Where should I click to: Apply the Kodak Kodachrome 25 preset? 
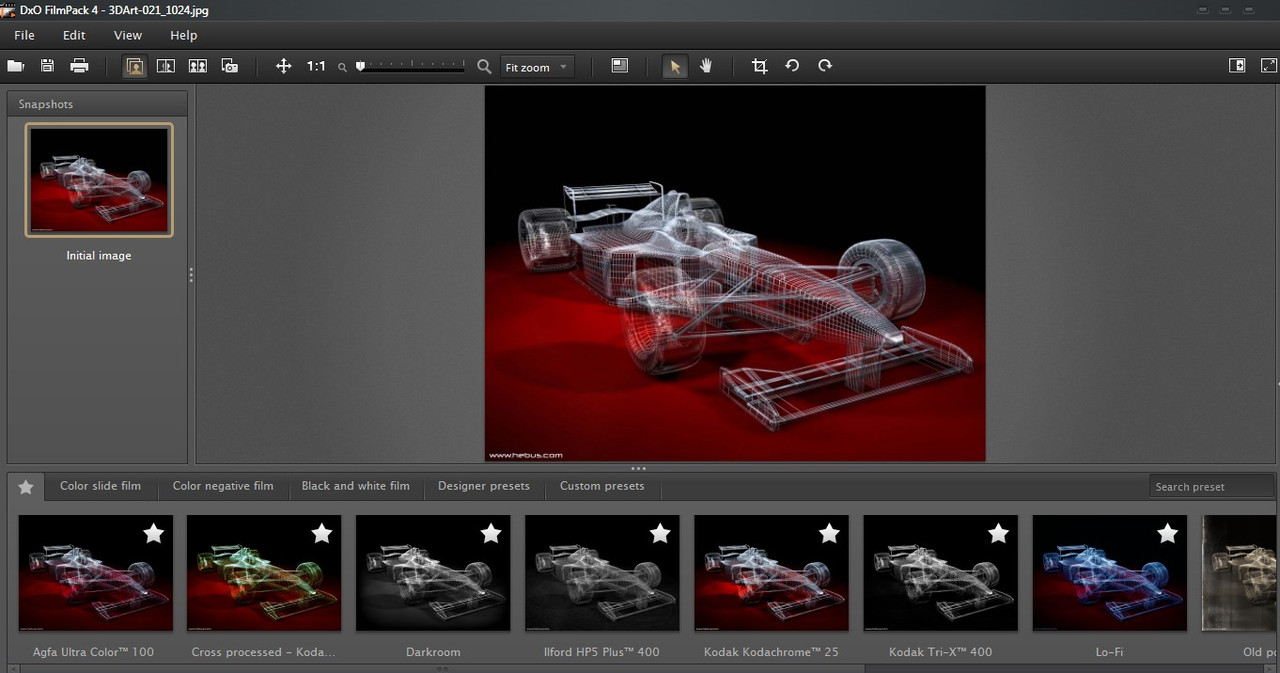point(771,573)
